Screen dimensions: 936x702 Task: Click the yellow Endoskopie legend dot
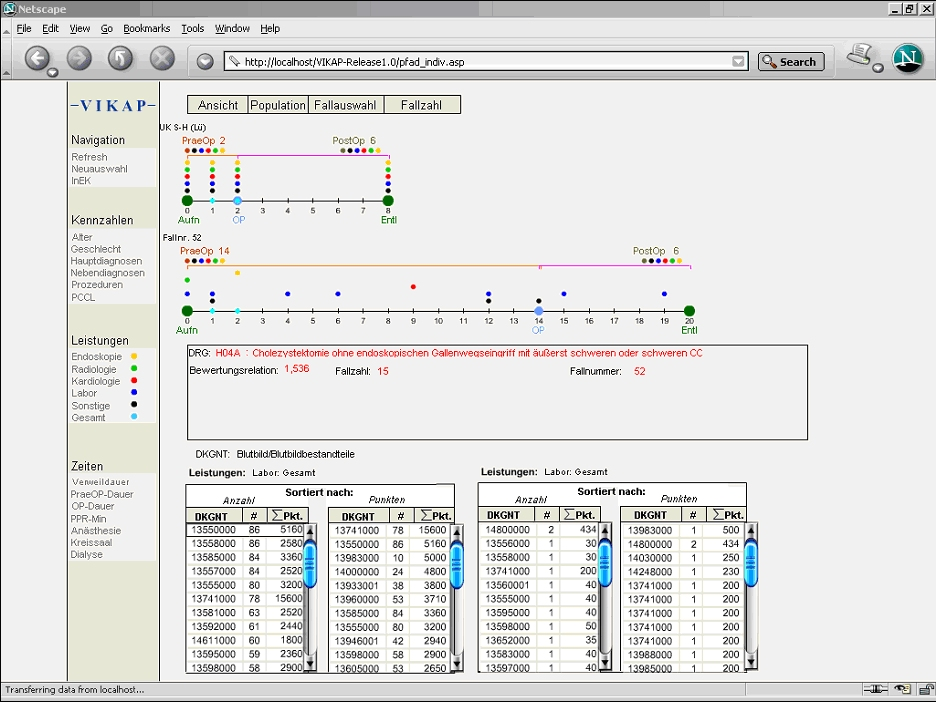tap(134, 356)
